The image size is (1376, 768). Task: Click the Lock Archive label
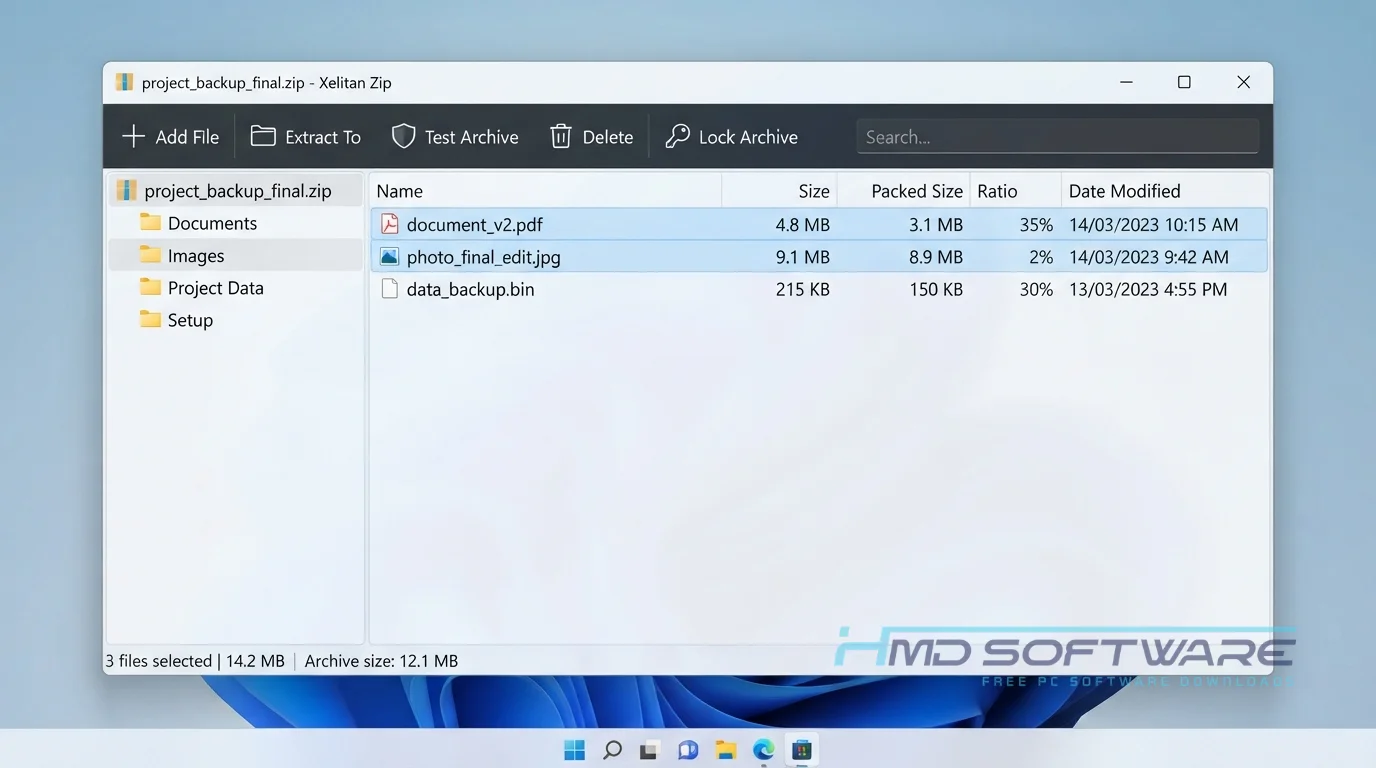coord(748,137)
